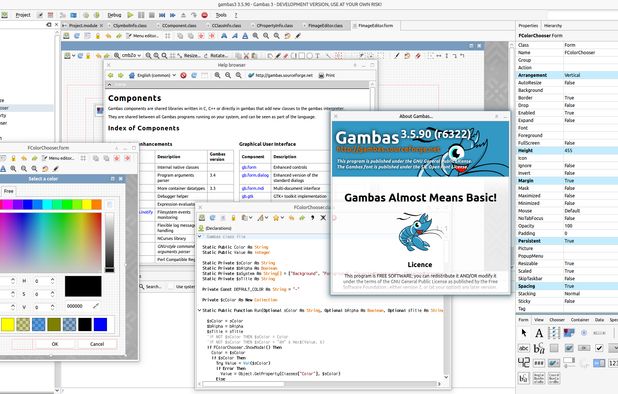Open the Project menu
The height and width of the screenshot is (394, 618).
(x=23, y=15)
